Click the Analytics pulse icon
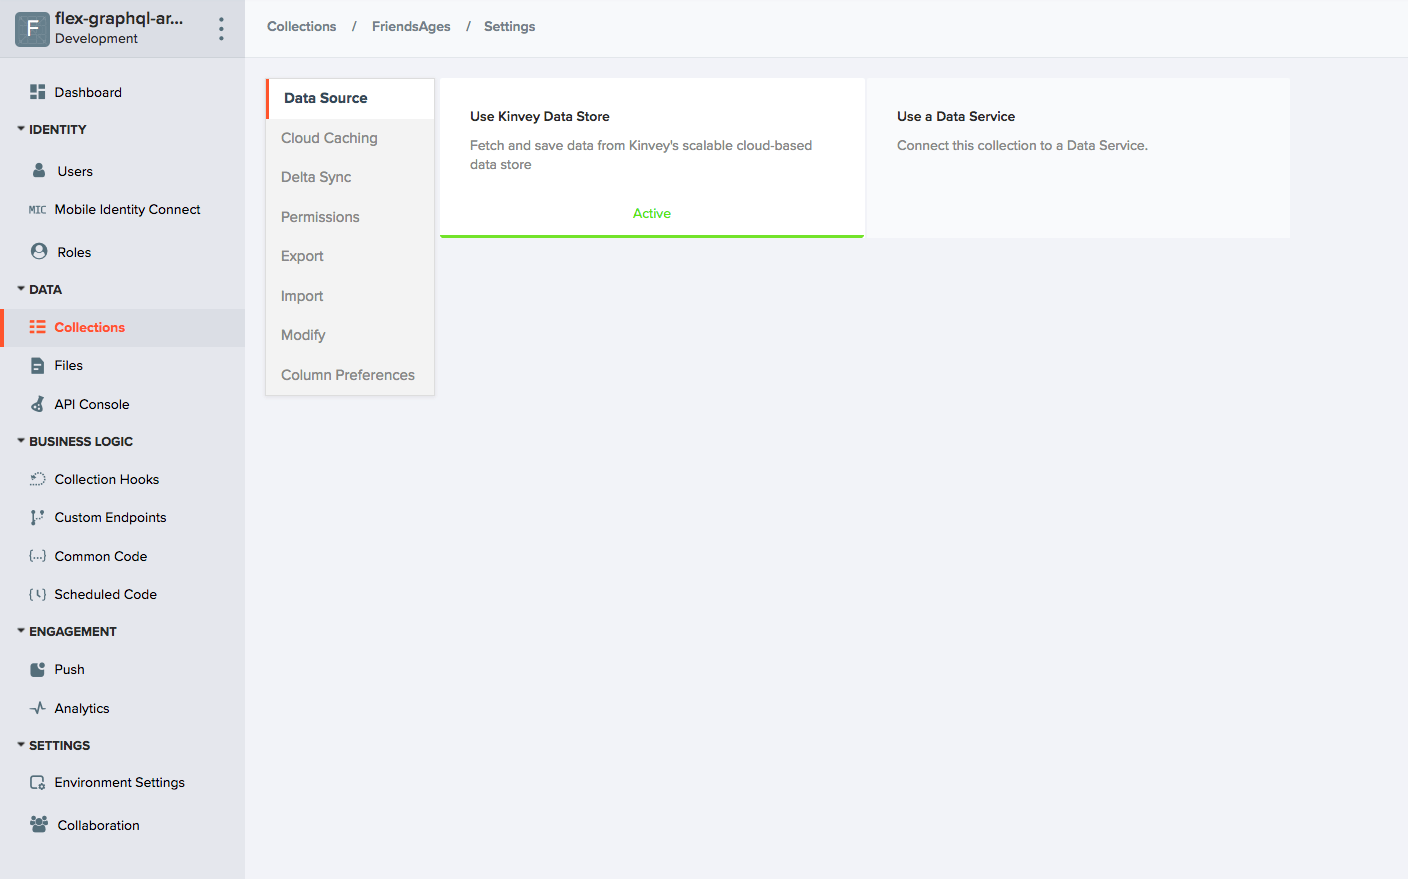The width and height of the screenshot is (1408, 879). (38, 708)
